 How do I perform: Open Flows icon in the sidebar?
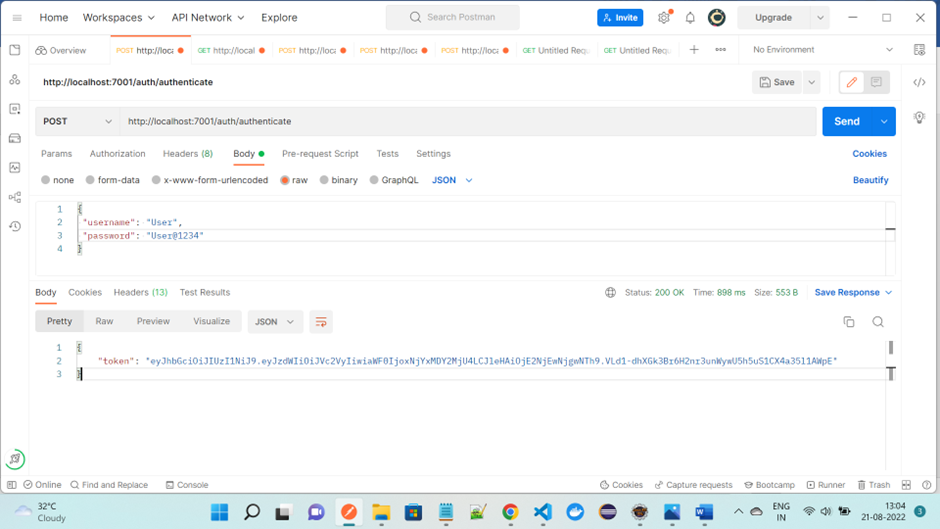[x=15, y=197]
